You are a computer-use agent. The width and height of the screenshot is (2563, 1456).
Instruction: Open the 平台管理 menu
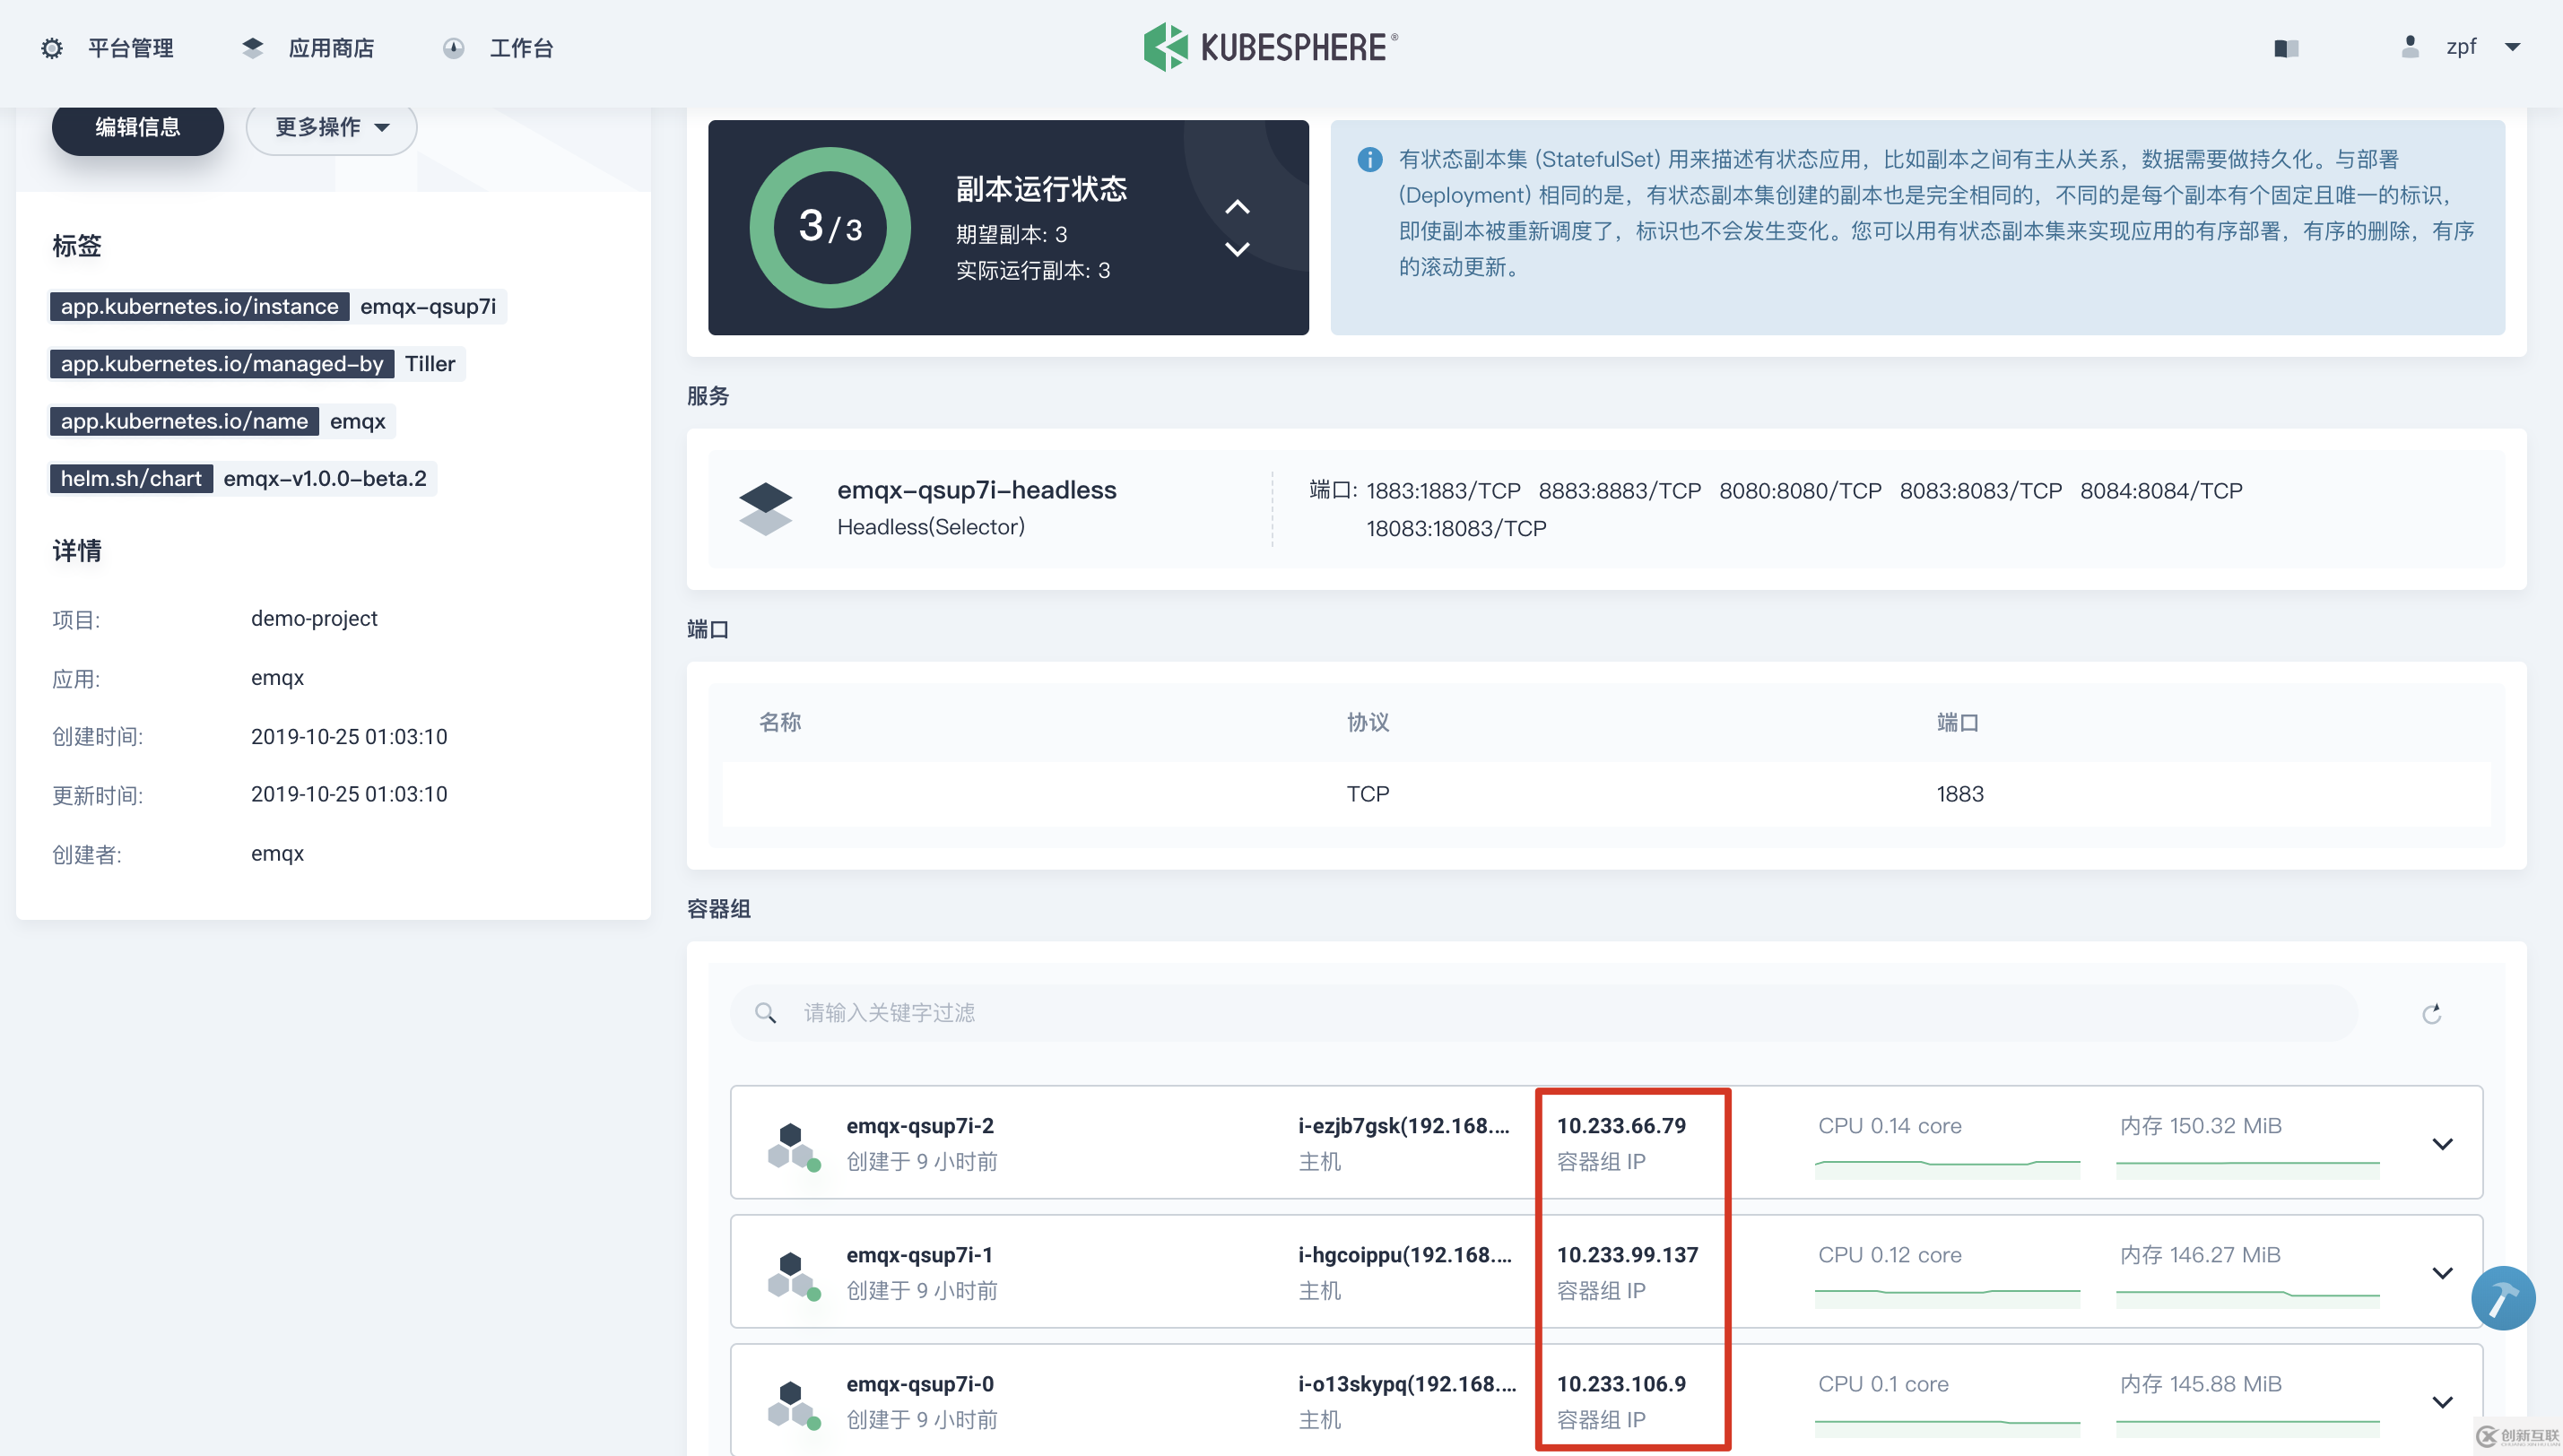pyautogui.click(x=131, y=47)
